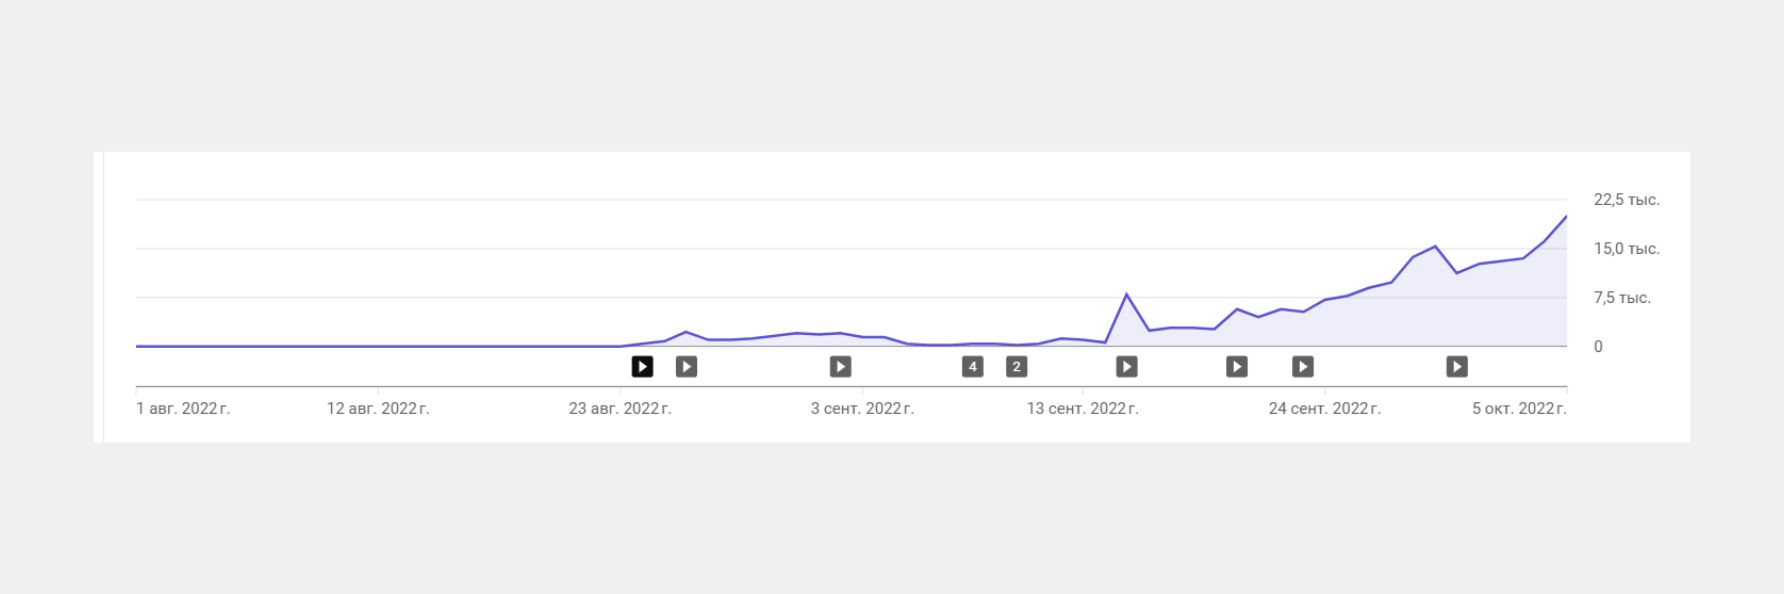Click the '5 окт. 2022 г.' date label

pyautogui.click(x=1518, y=408)
